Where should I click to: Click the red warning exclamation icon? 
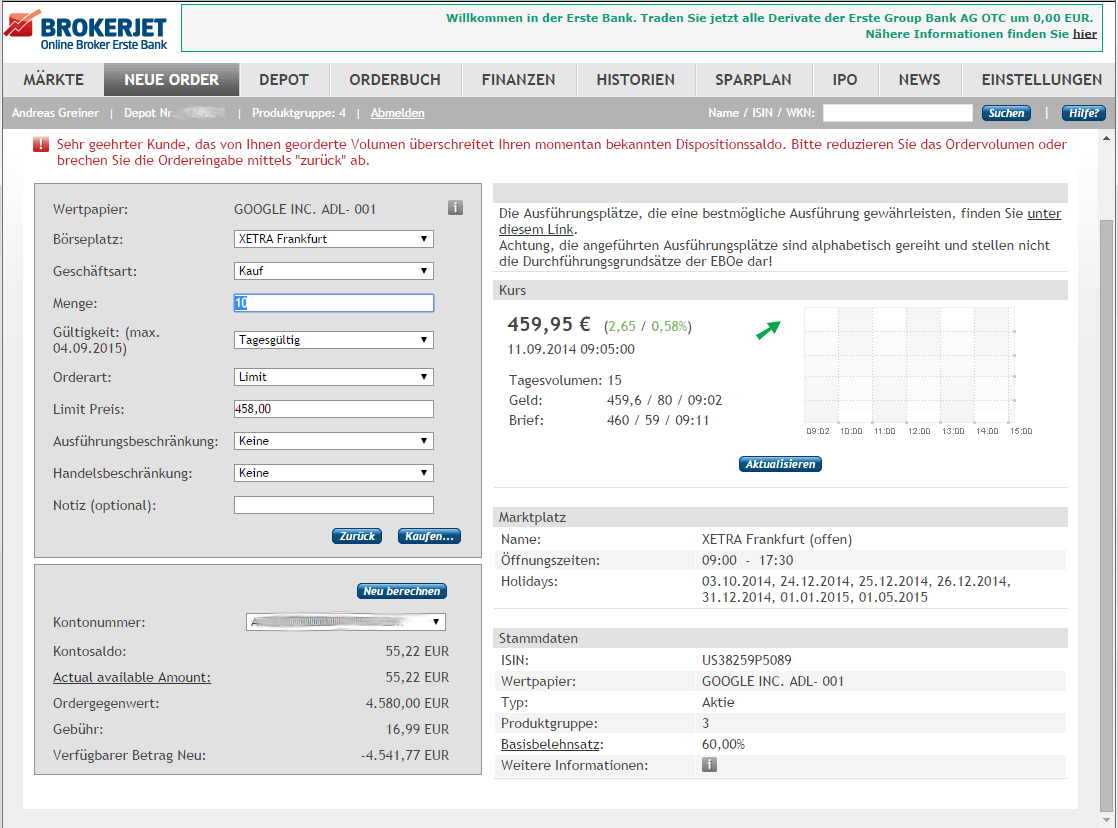[x=41, y=145]
